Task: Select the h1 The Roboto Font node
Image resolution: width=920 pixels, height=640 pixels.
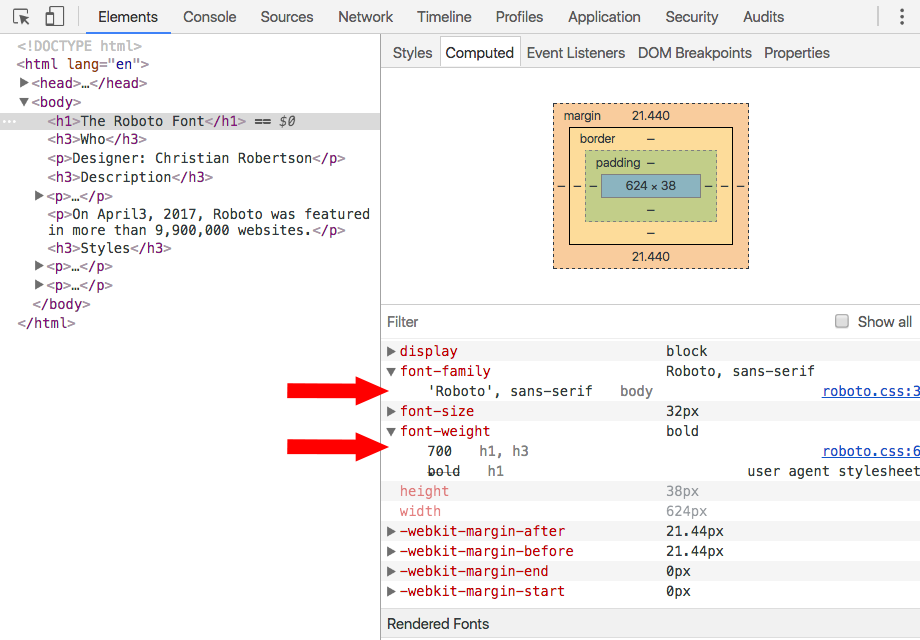Action: click(x=190, y=121)
